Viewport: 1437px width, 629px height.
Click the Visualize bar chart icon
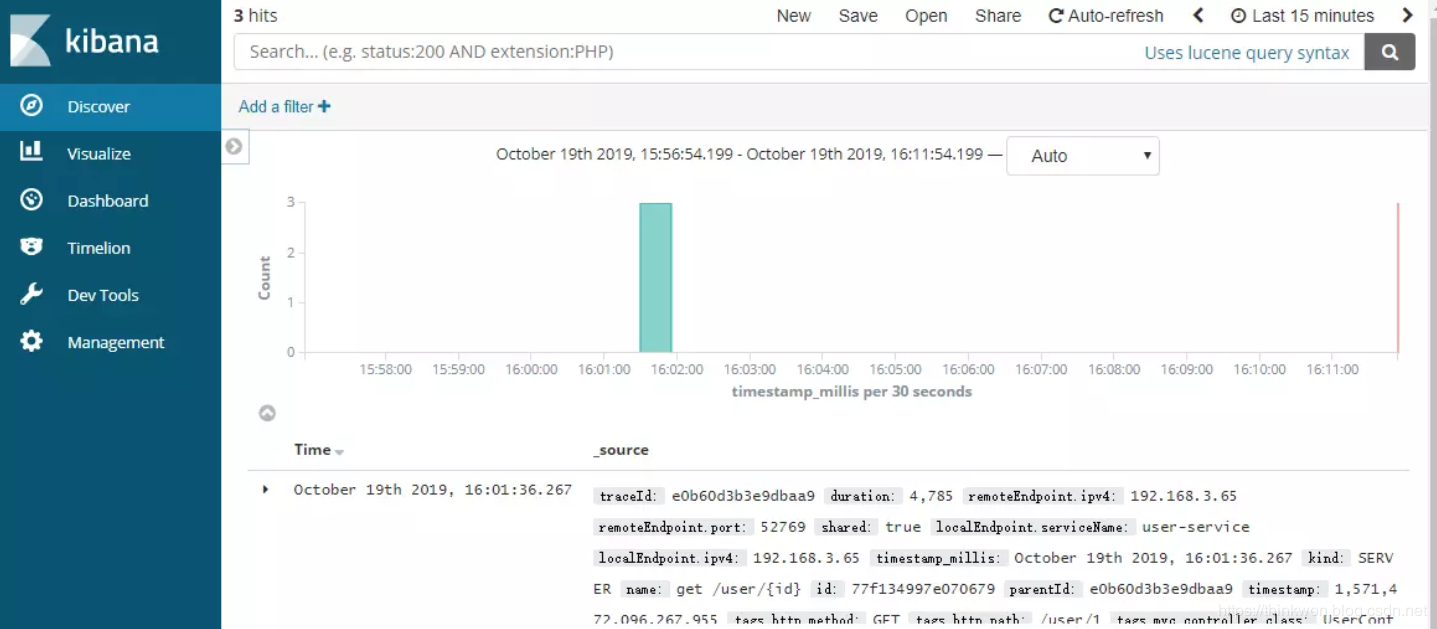(x=32, y=152)
